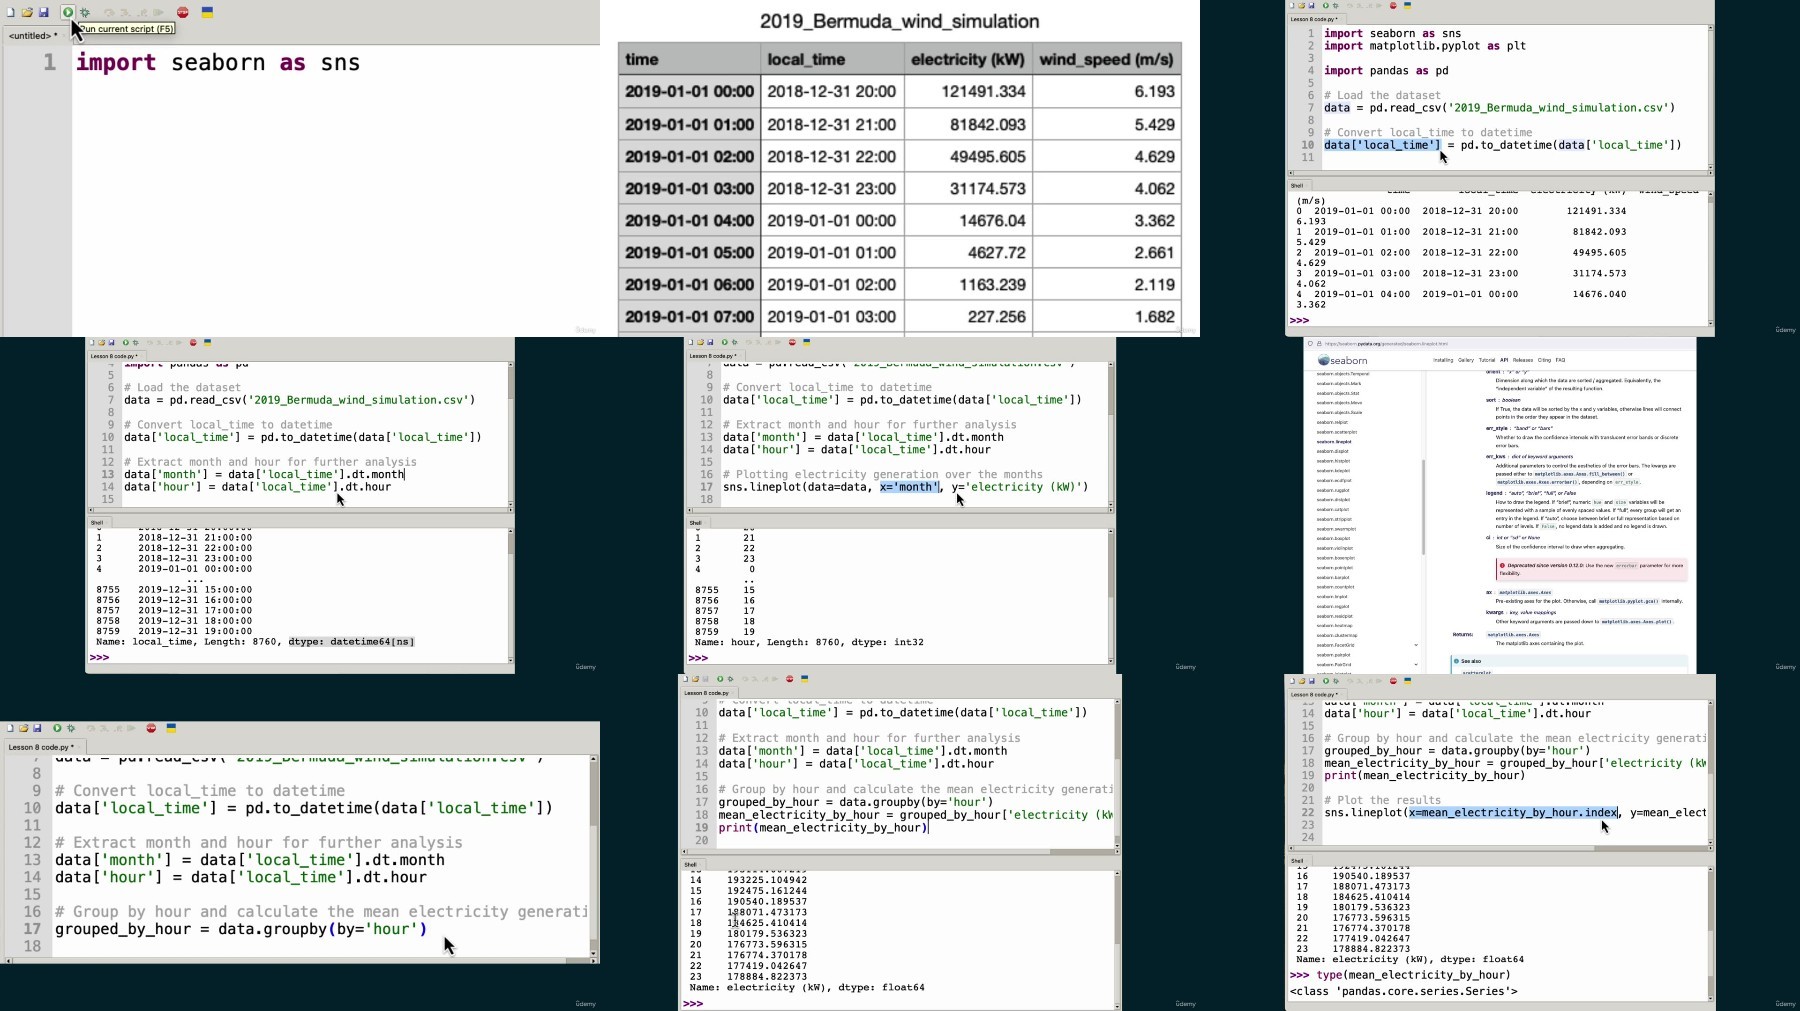Save the untitled script using floppy icon
Viewport: 1800px width, 1011px height.
(43, 12)
